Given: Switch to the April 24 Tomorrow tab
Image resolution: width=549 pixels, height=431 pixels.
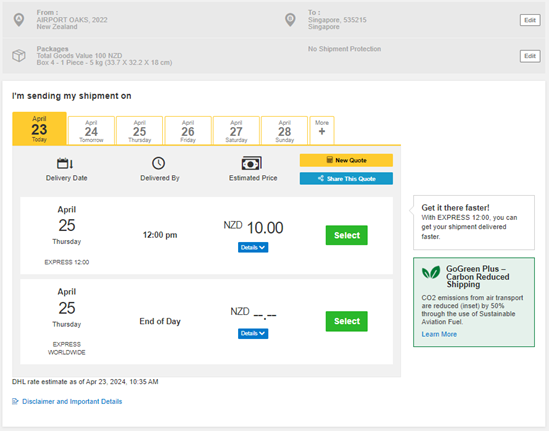Looking at the screenshot, I should [x=91, y=130].
